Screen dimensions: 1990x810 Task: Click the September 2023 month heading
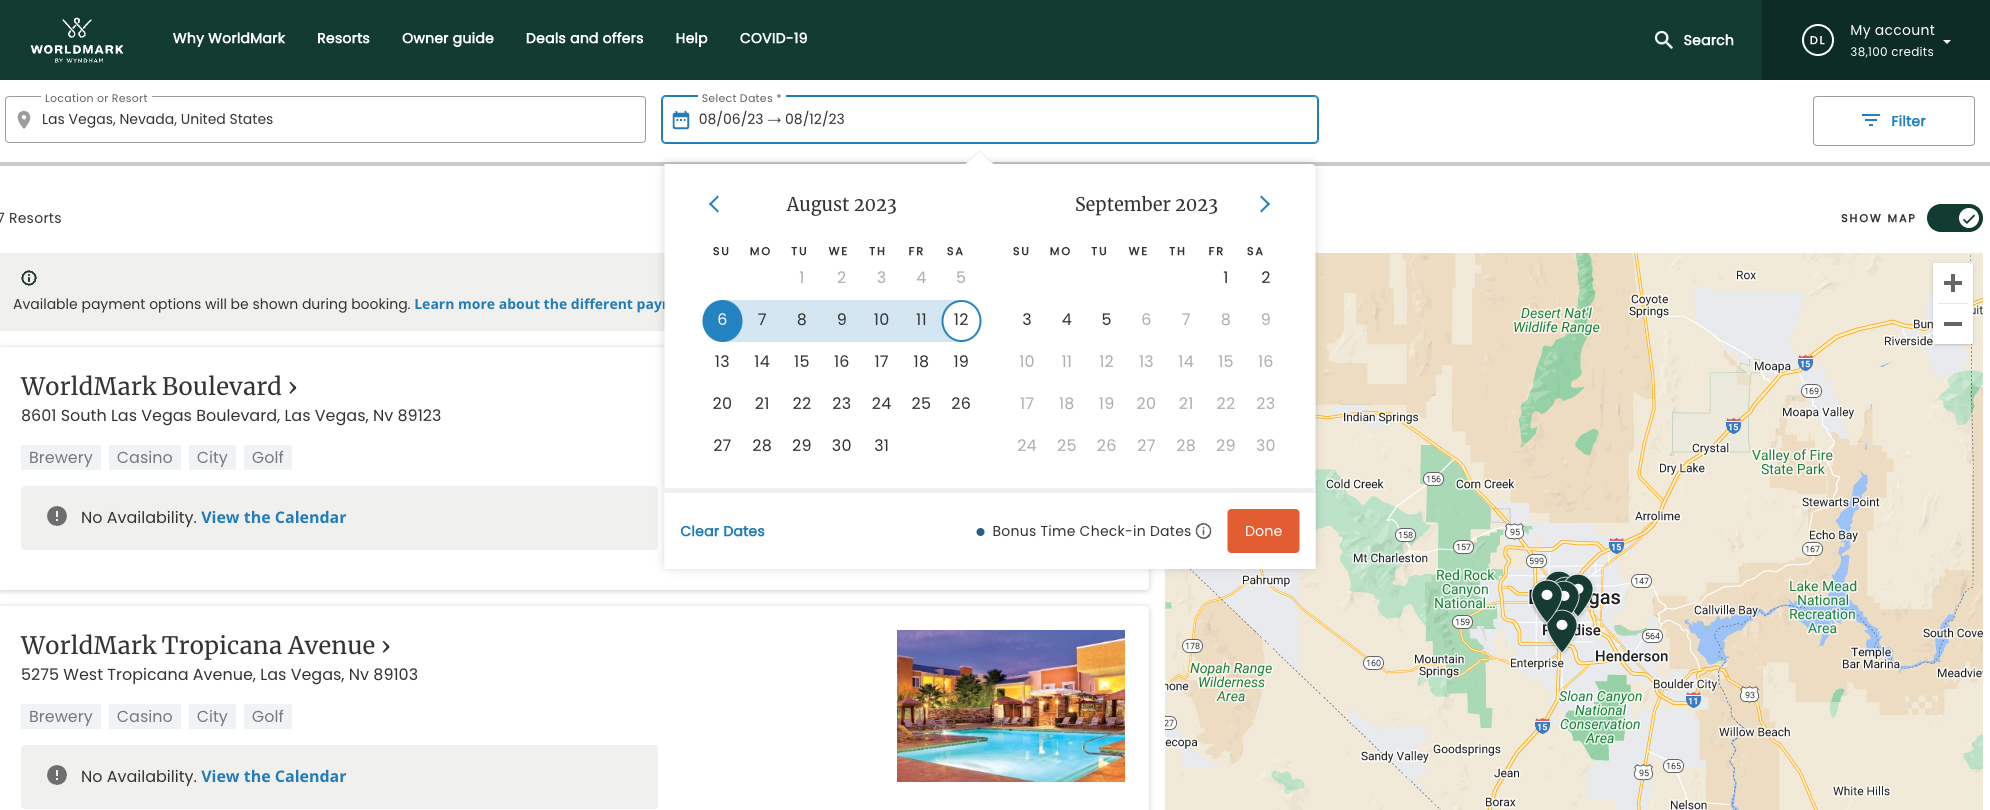(x=1146, y=205)
